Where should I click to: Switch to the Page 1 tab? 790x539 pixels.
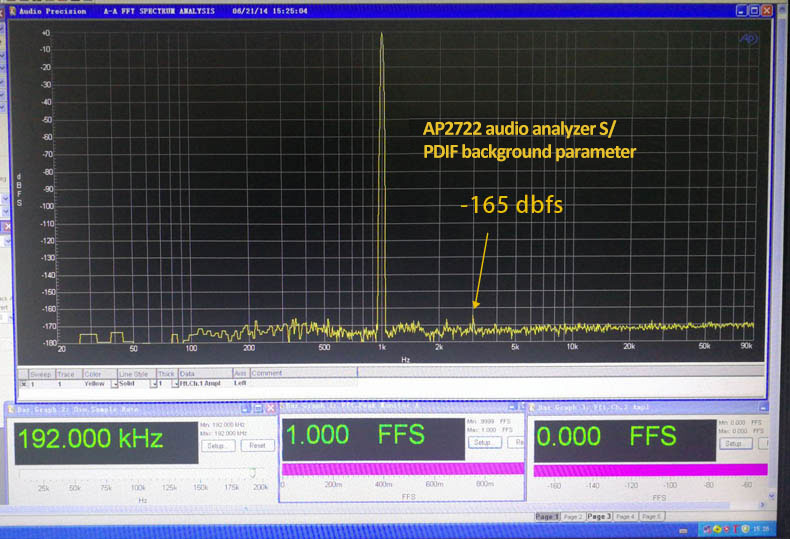pyautogui.click(x=547, y=516)
